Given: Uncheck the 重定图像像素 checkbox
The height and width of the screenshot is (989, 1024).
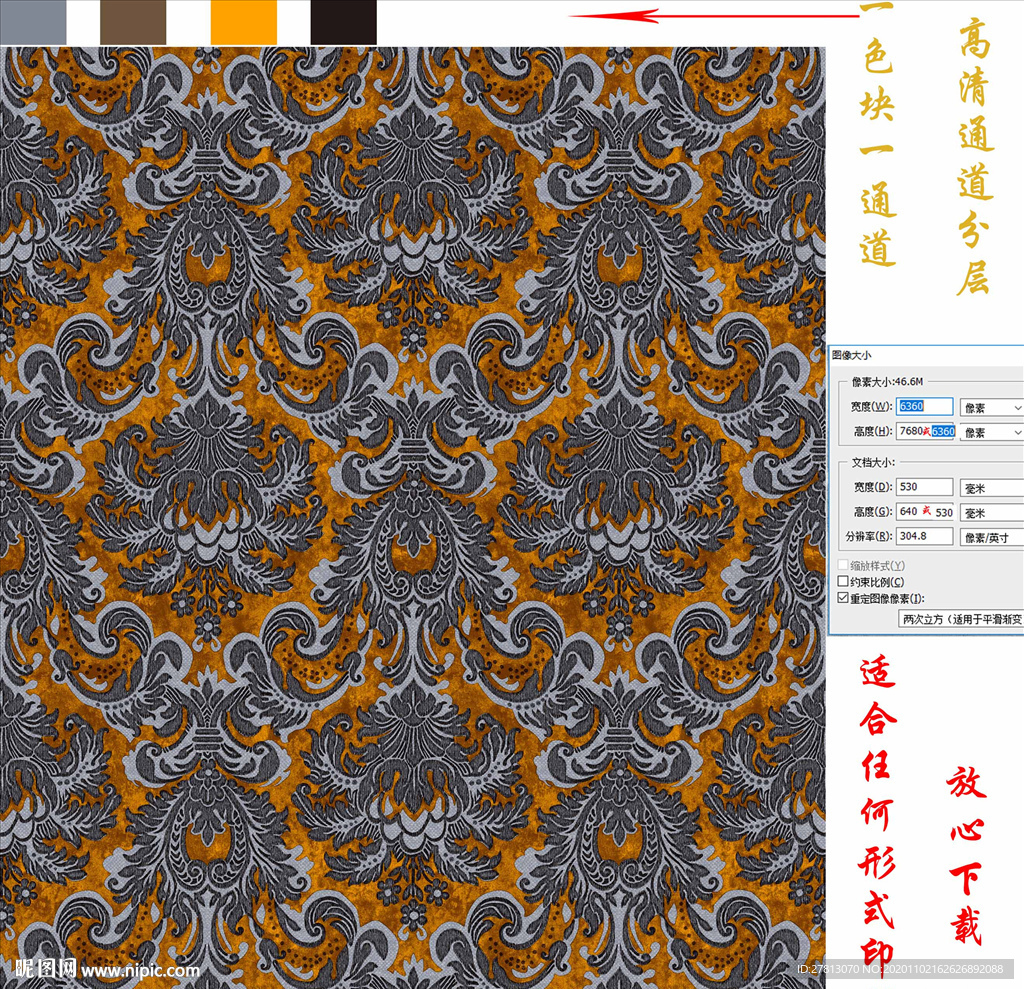Looking at the screenshot, I should (843, 598).
